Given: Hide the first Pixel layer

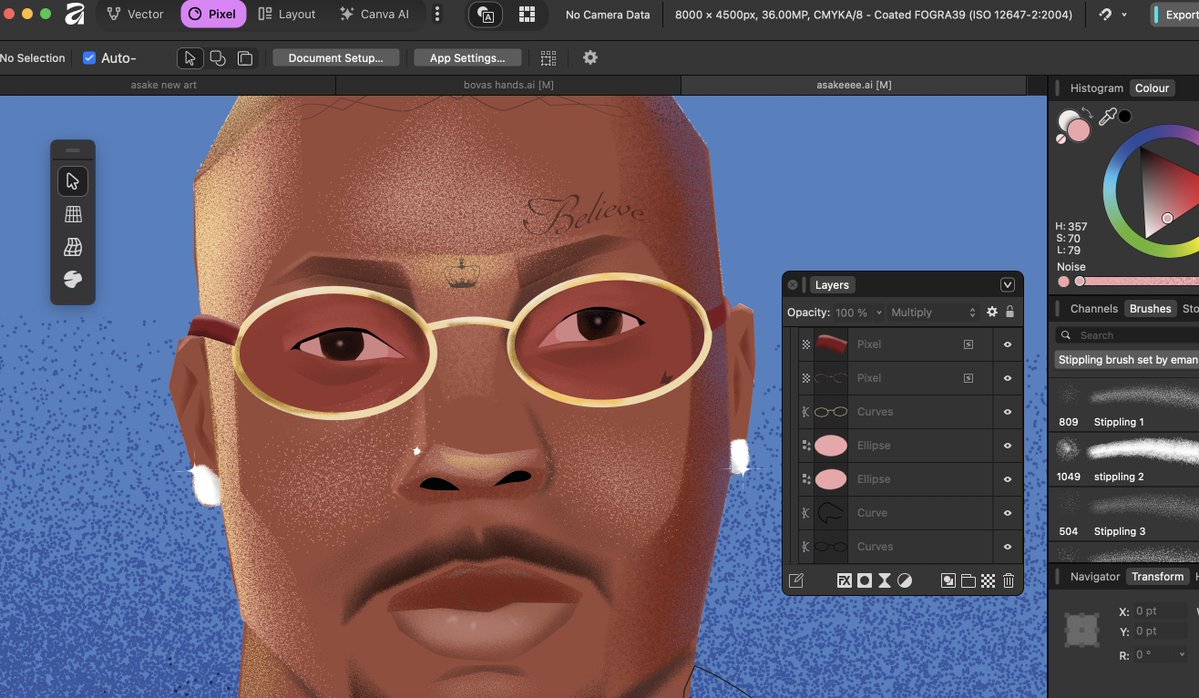Looking at the screenshot, I should (1007, 344).
